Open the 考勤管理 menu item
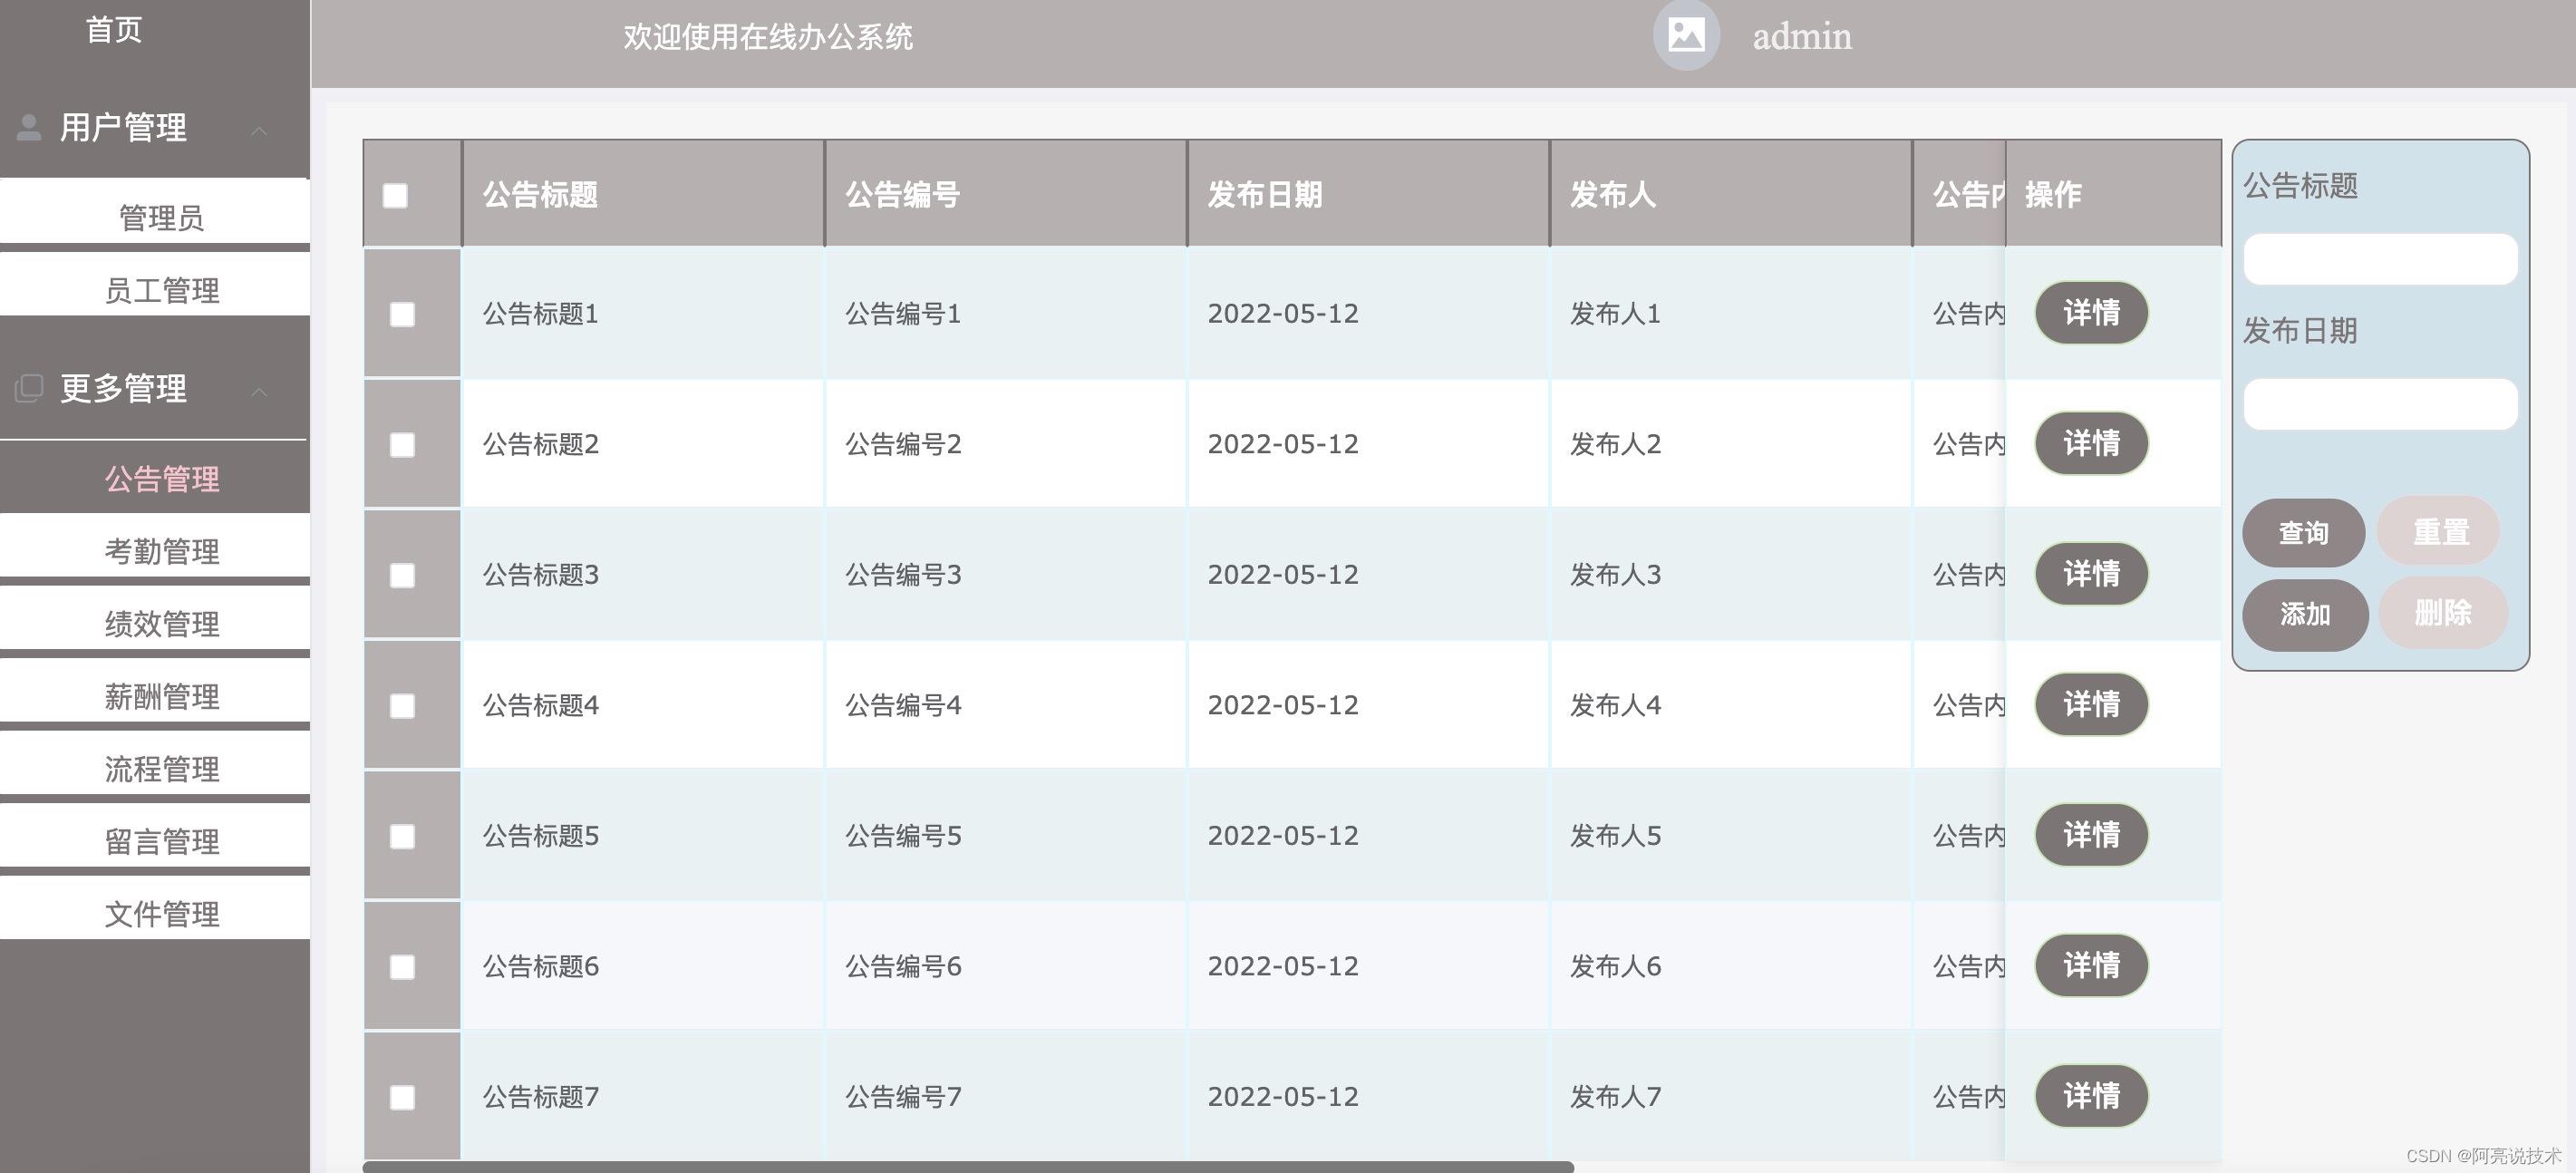This screenshot has height=1173, width=2576. coord(161,551)
